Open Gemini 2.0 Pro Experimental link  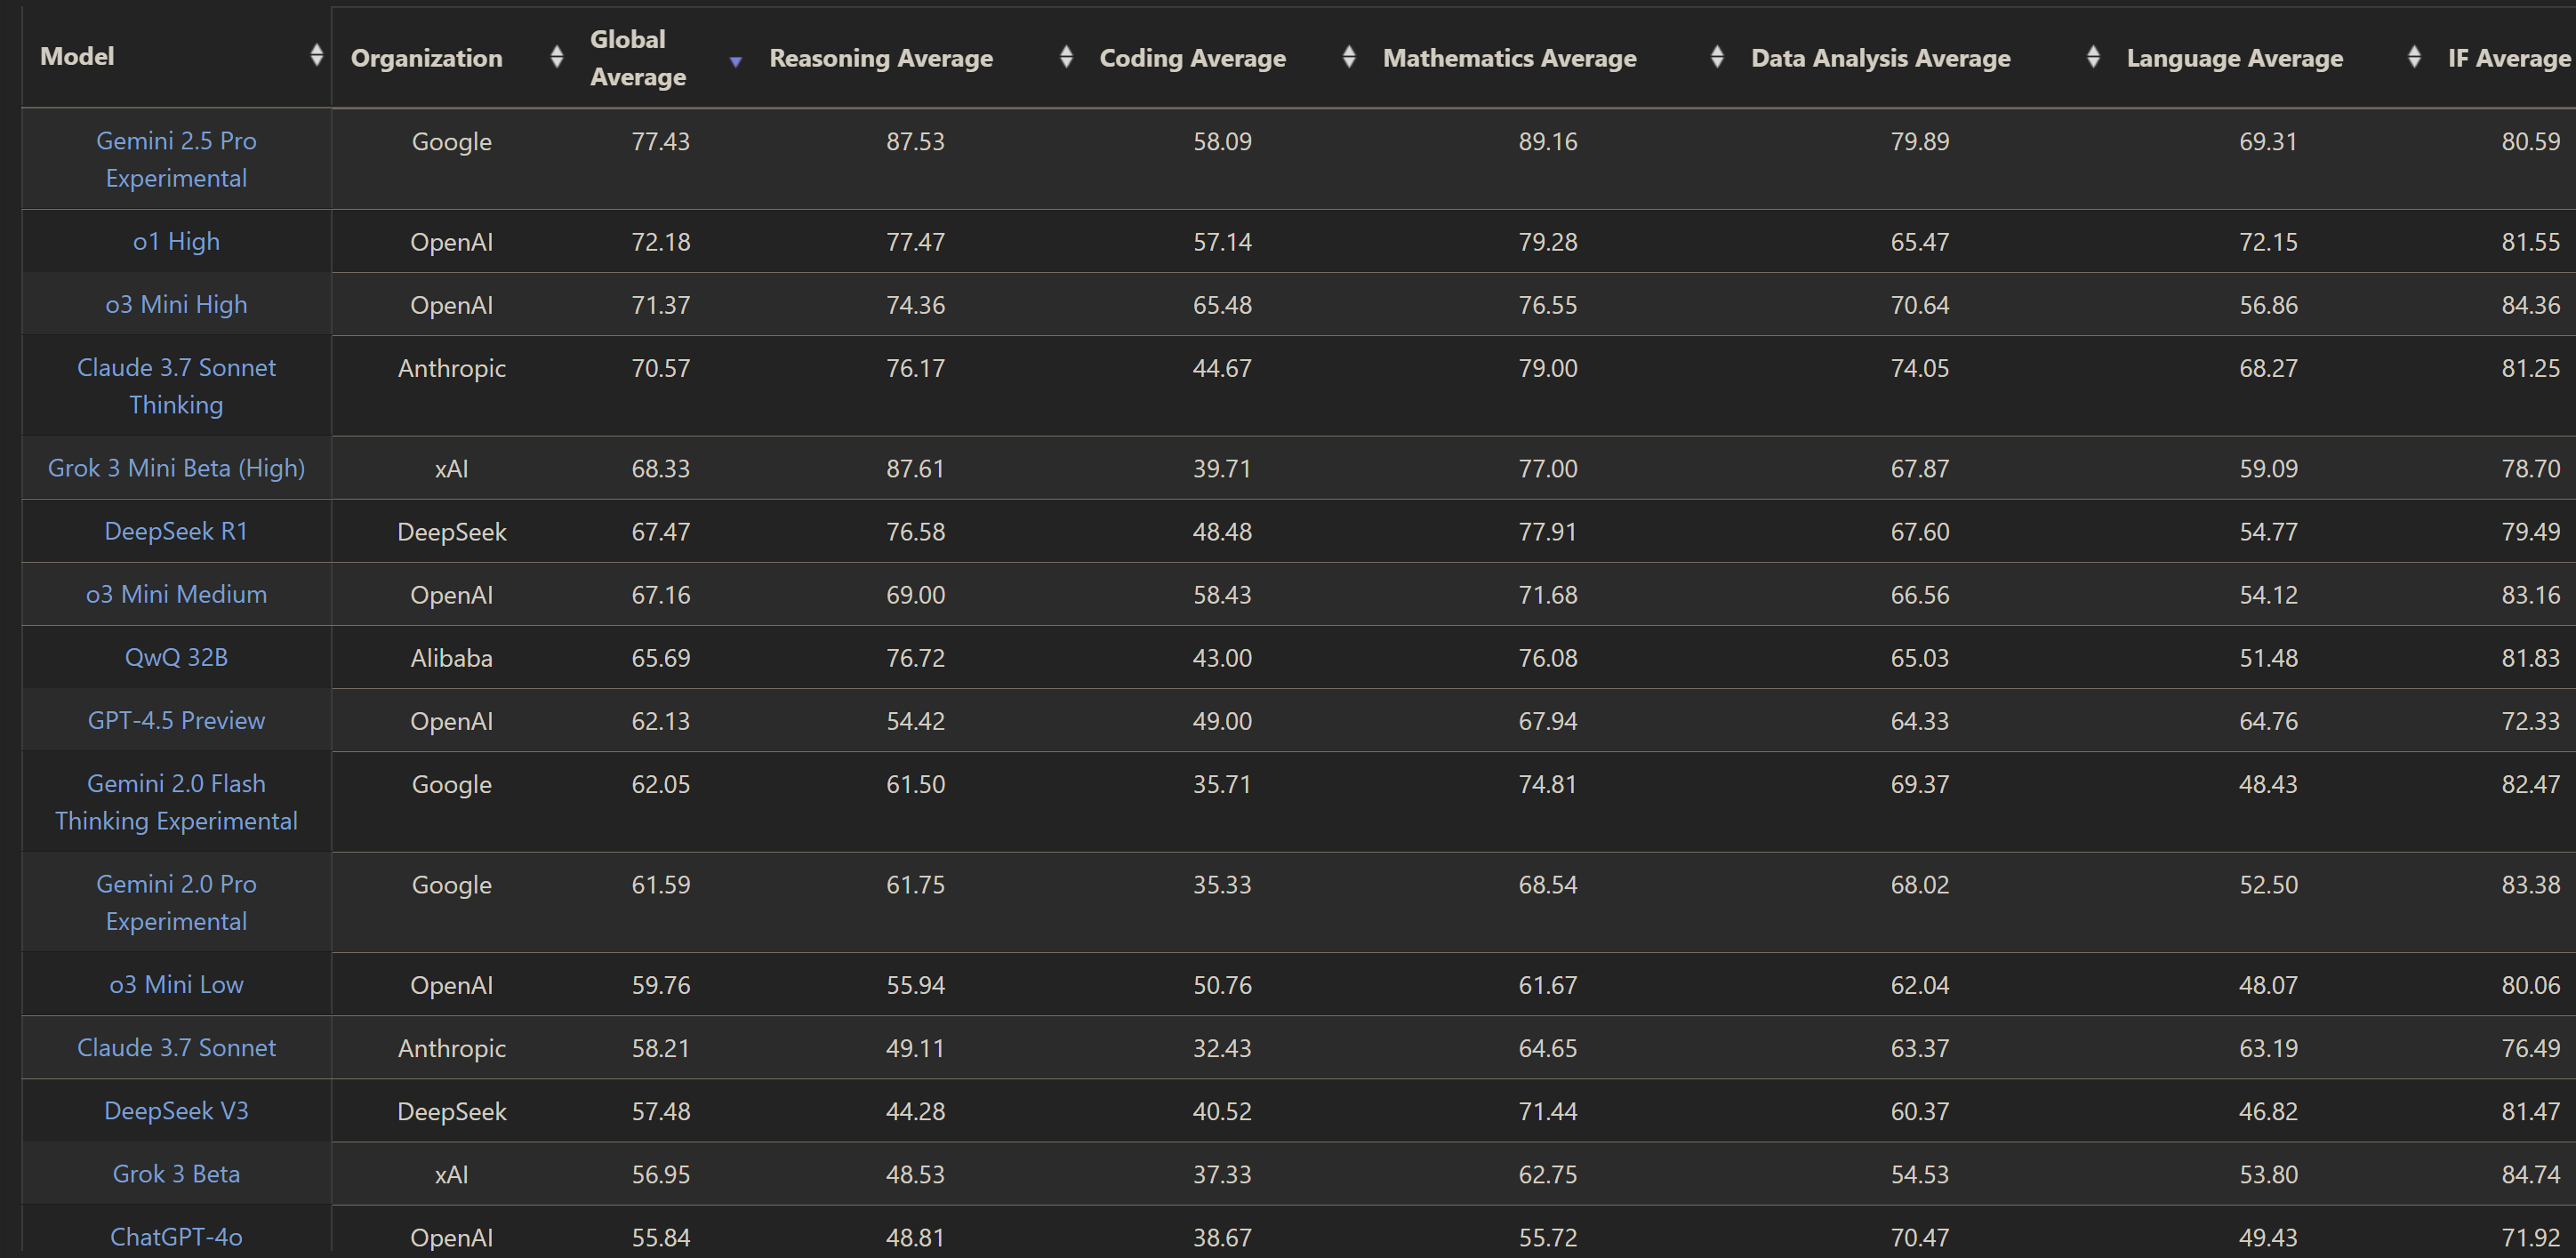[x=176, y=902]
